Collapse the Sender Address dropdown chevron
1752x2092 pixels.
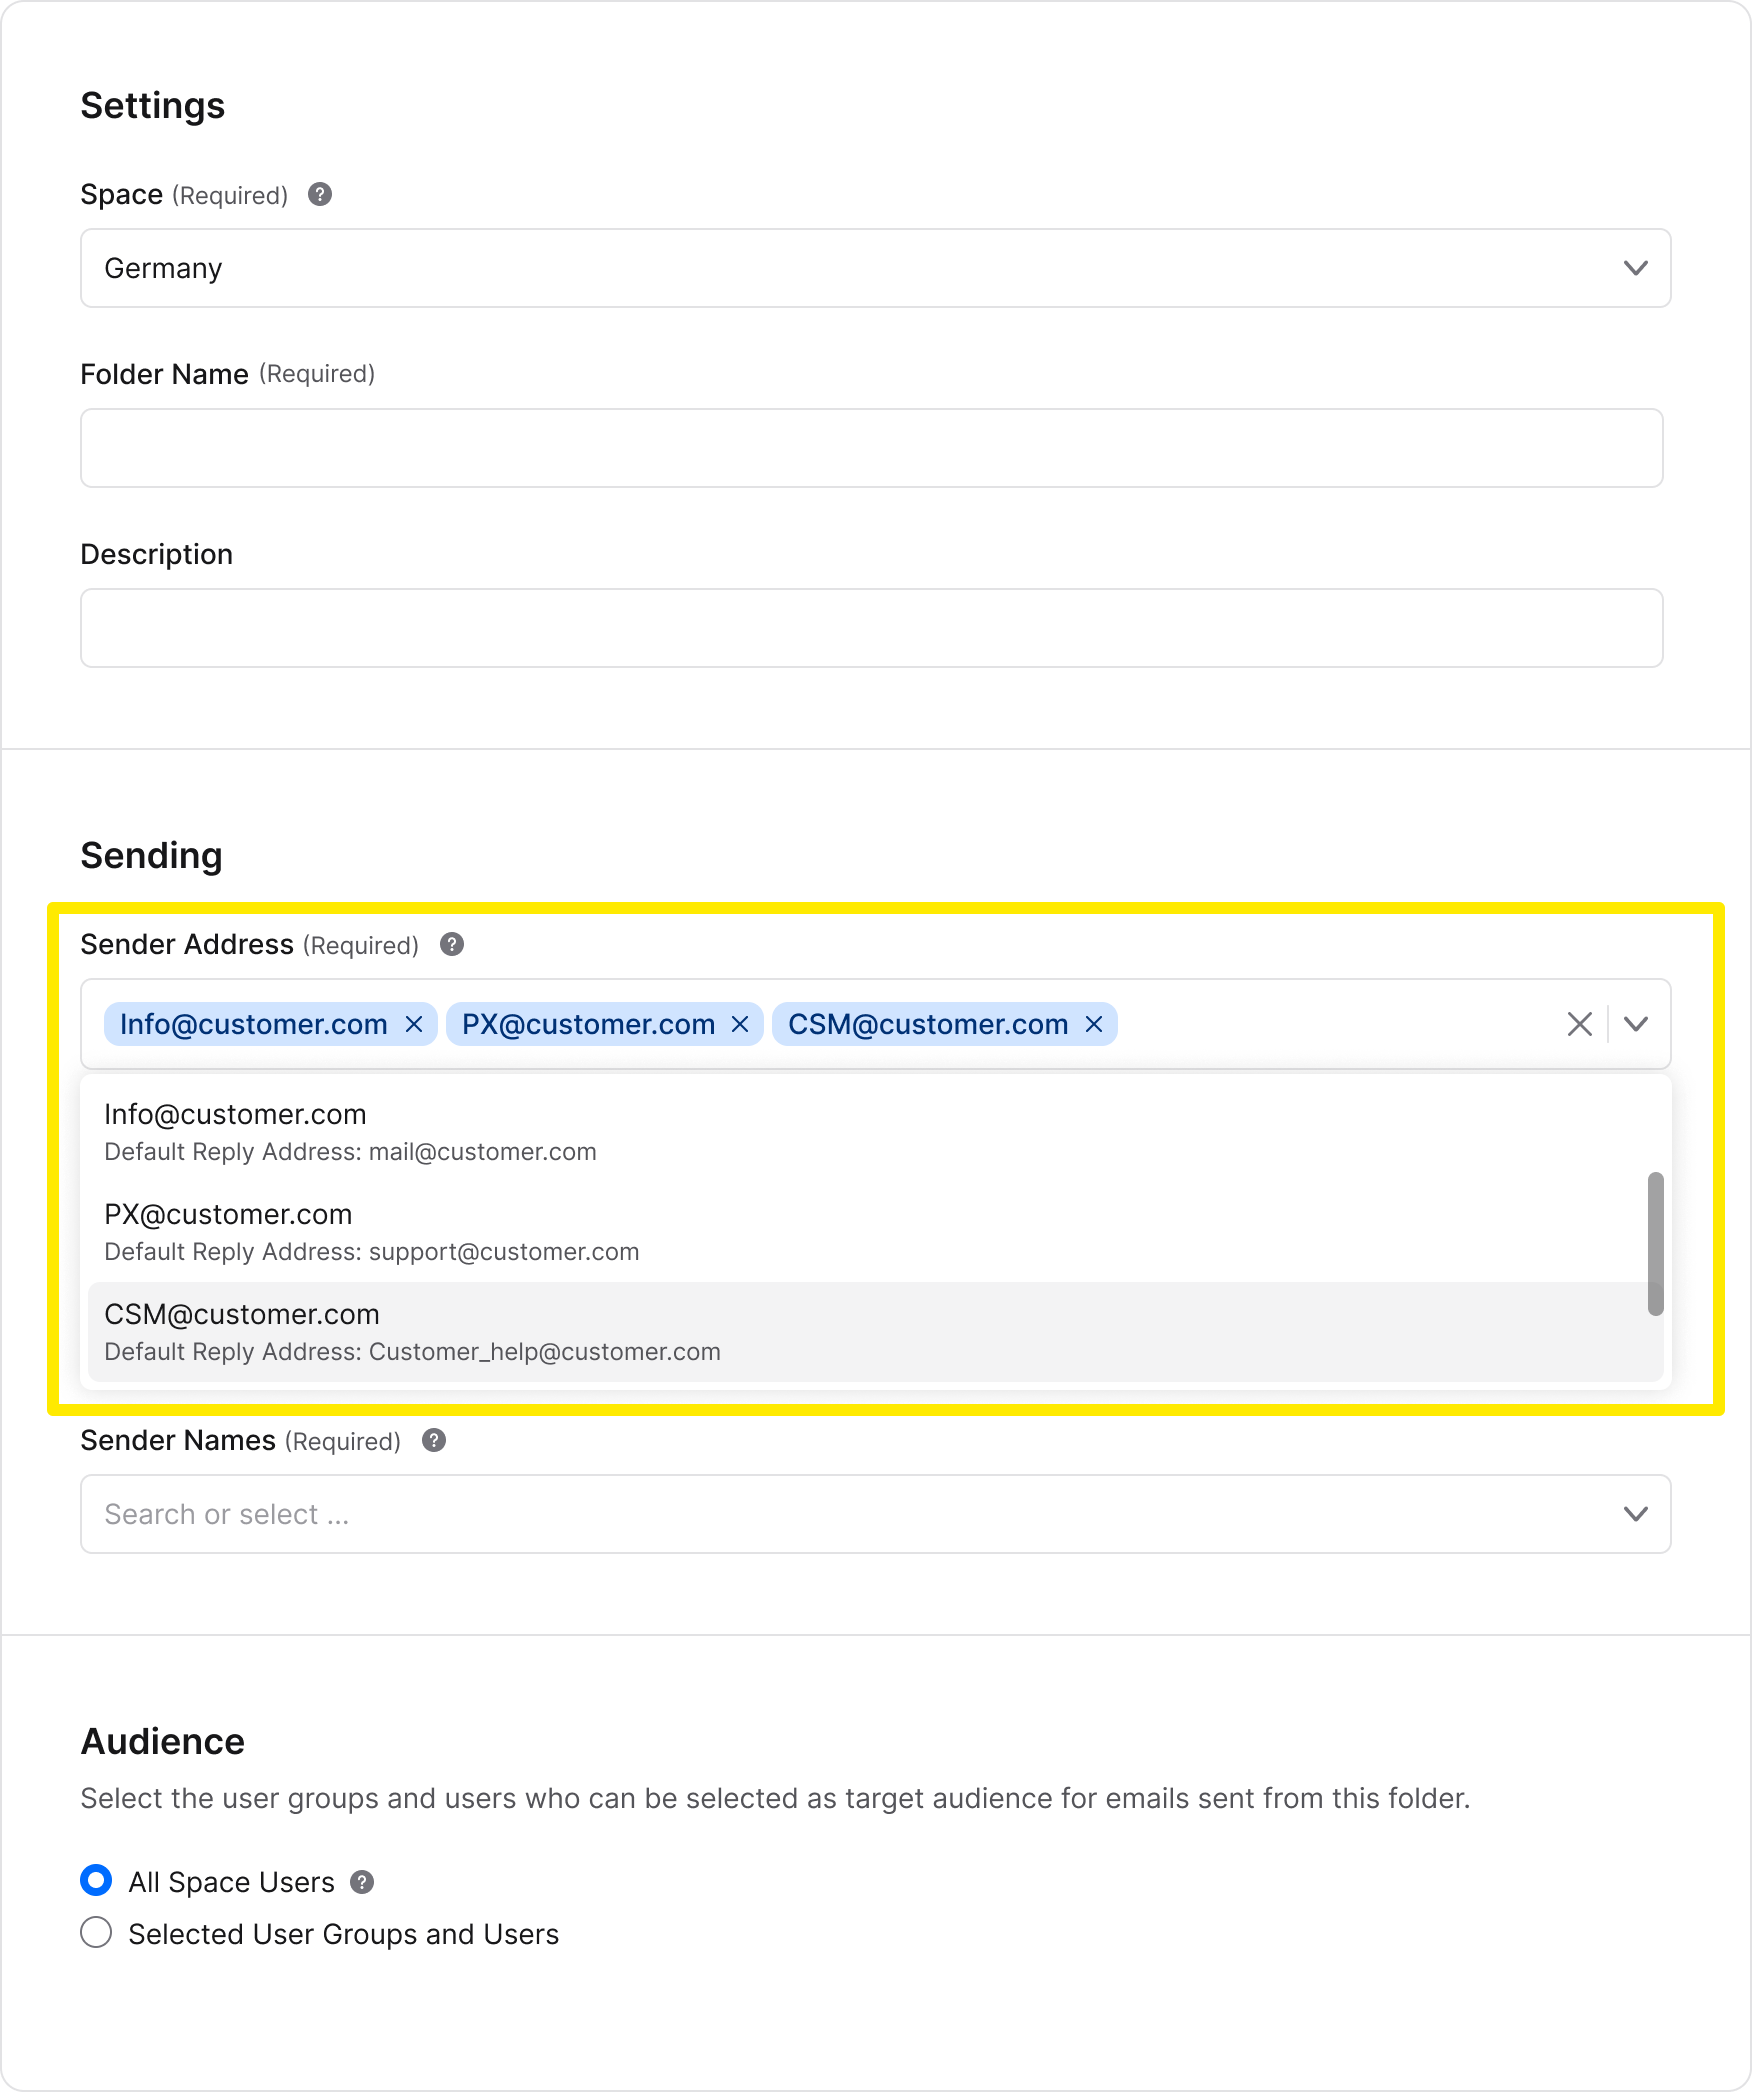1636,1024
